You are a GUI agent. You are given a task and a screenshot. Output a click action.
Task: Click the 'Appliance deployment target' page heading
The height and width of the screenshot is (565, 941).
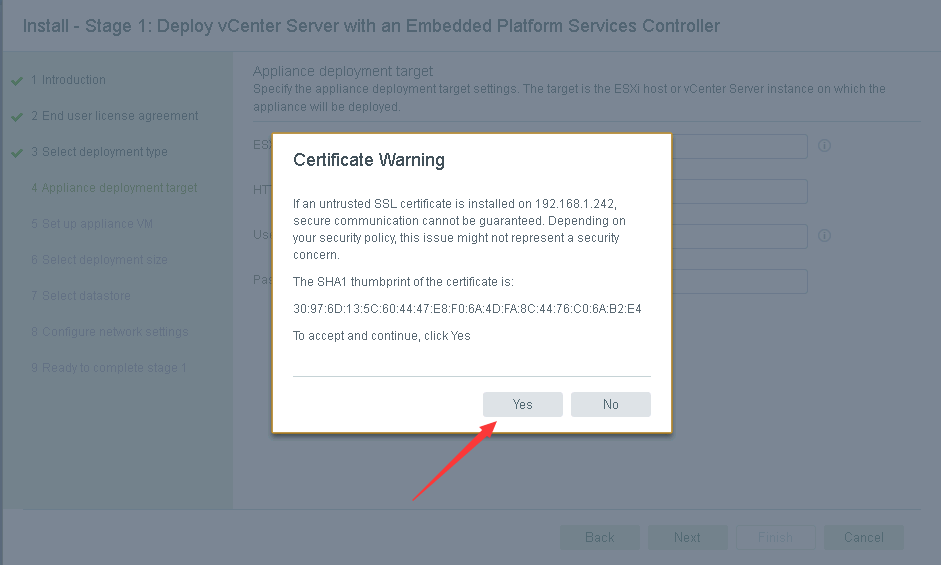click(343, 71)
